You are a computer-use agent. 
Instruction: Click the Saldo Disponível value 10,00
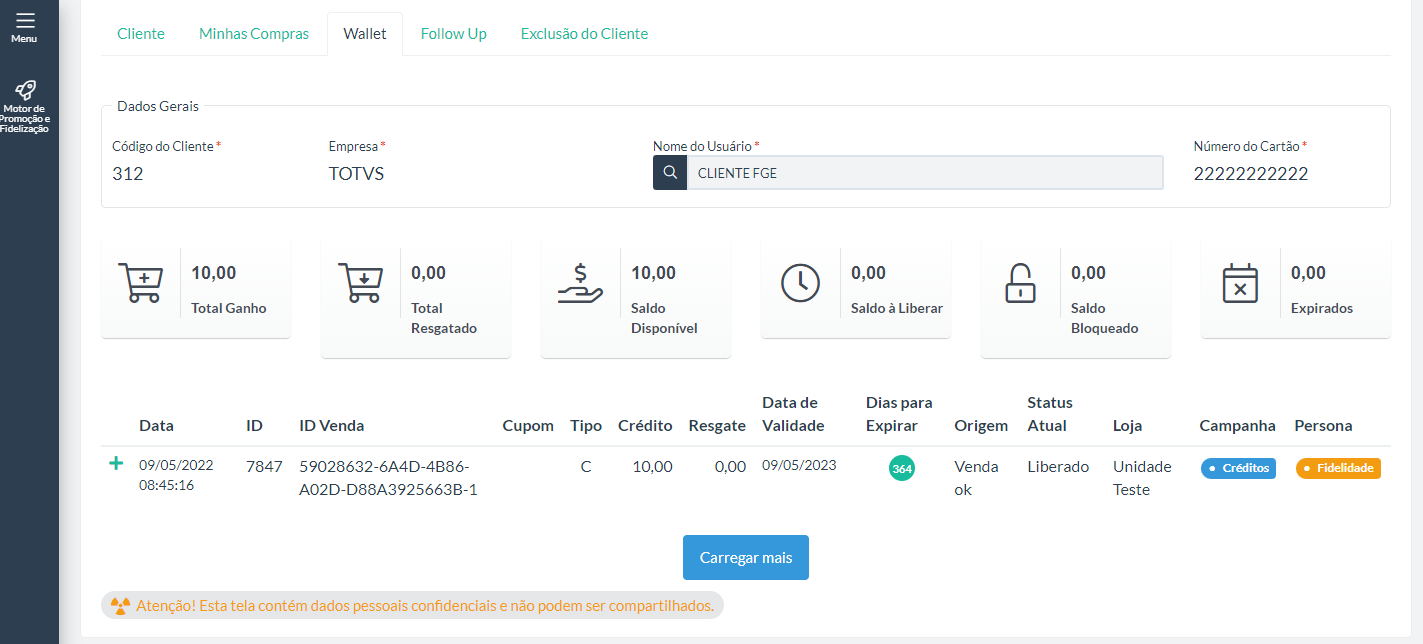coord(654,273)
